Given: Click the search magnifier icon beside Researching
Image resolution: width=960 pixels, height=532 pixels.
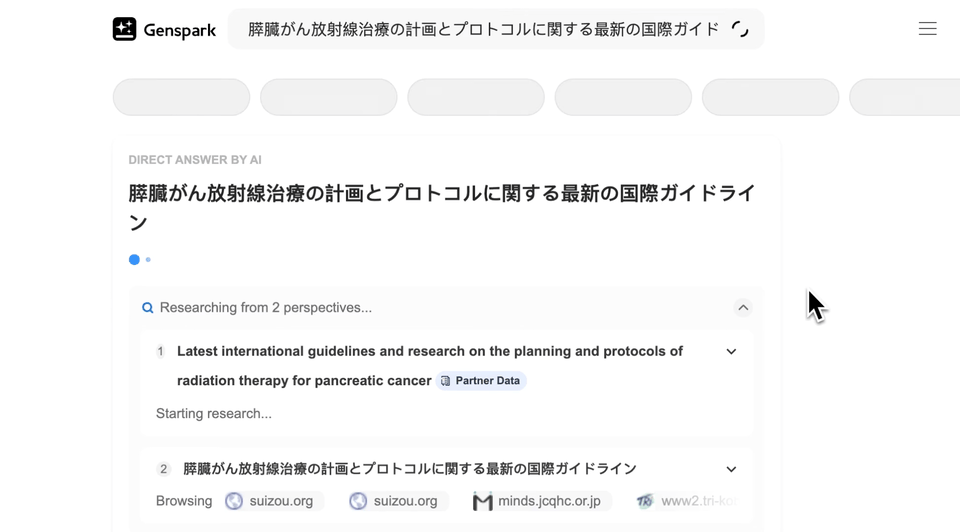Looking at the screenshot, I should click(148, 308).
